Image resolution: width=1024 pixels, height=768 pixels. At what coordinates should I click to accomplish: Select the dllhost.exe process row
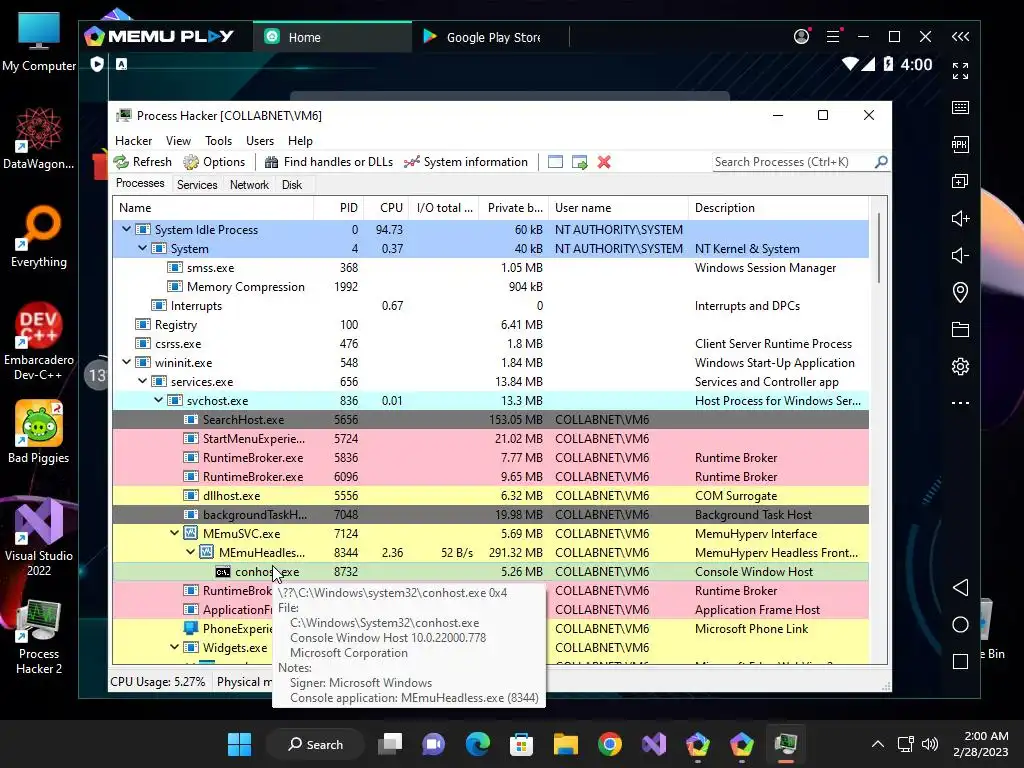[x=490, y=496]
